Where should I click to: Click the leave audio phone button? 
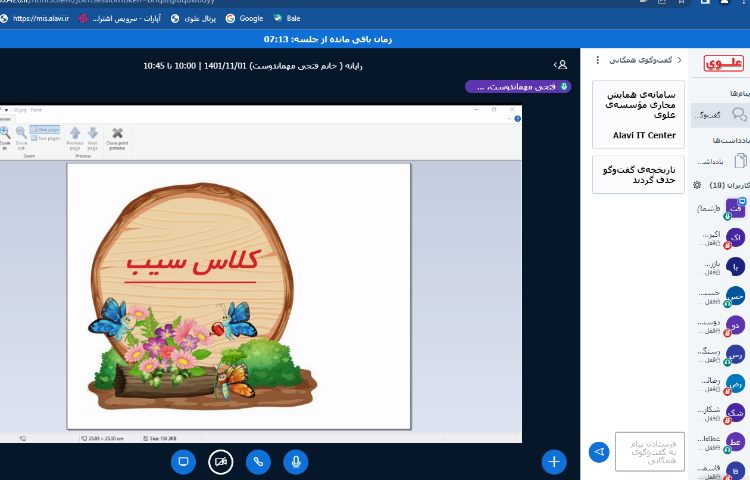point(258,462)
